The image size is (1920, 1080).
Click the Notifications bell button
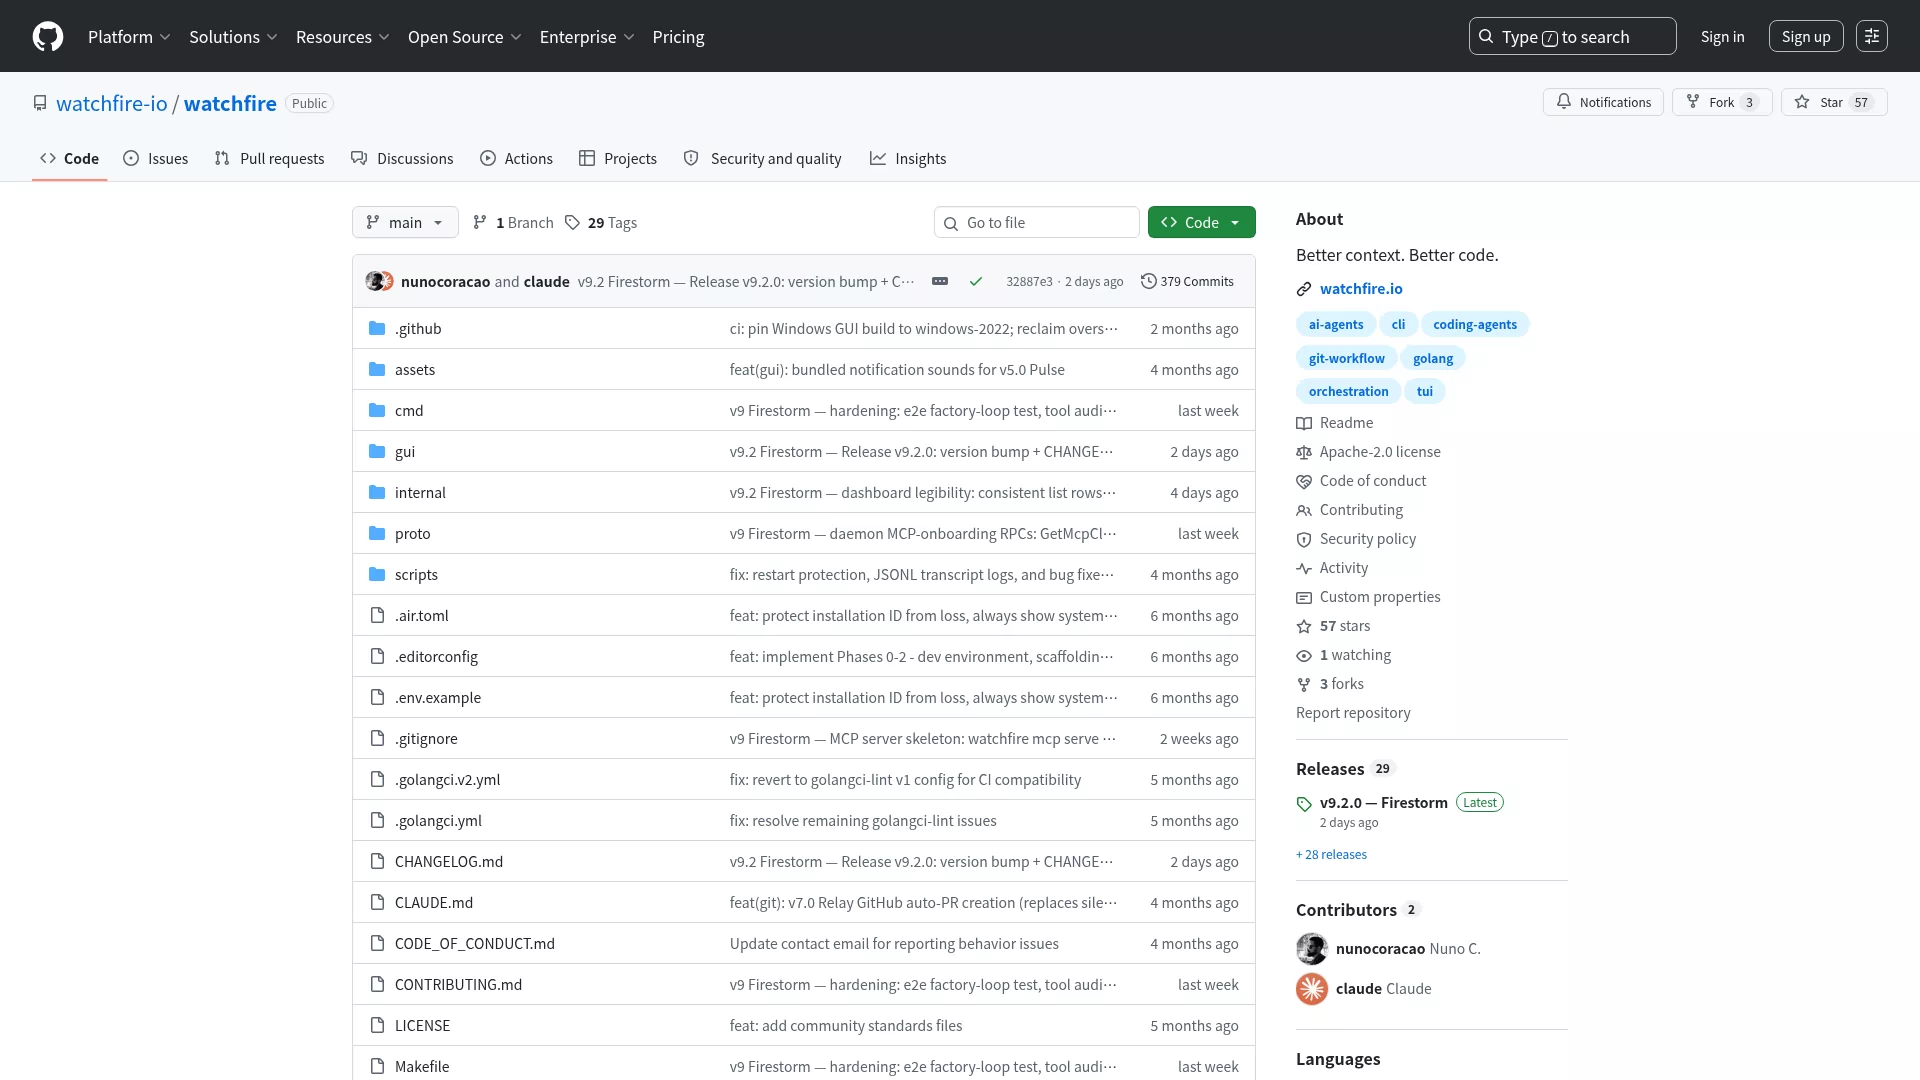click(x=1603, y=102)
